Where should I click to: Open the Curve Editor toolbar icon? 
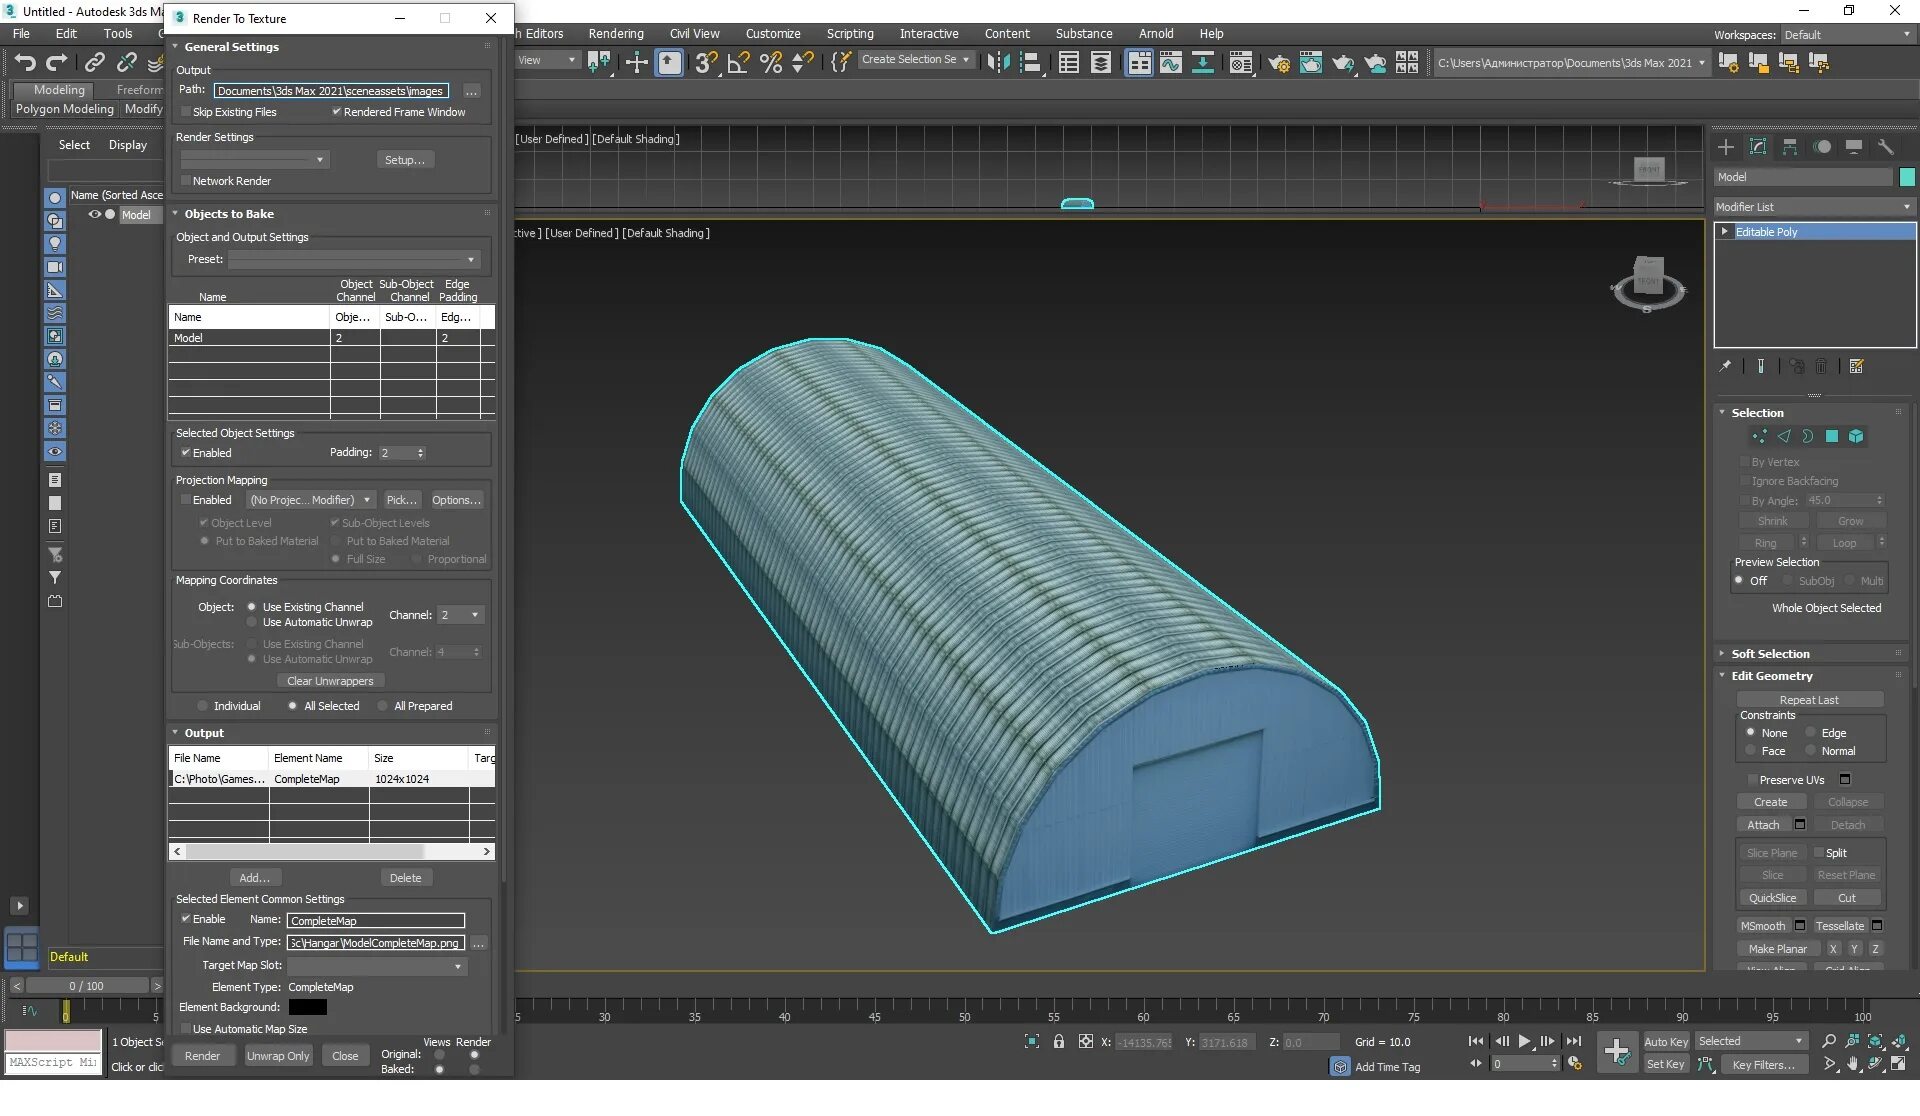[x=1170, y=62]
